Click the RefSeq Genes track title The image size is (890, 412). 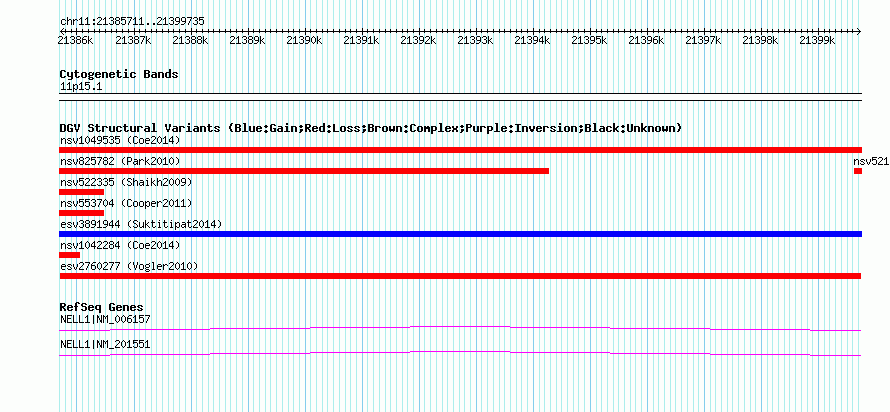tap(102, 308)
